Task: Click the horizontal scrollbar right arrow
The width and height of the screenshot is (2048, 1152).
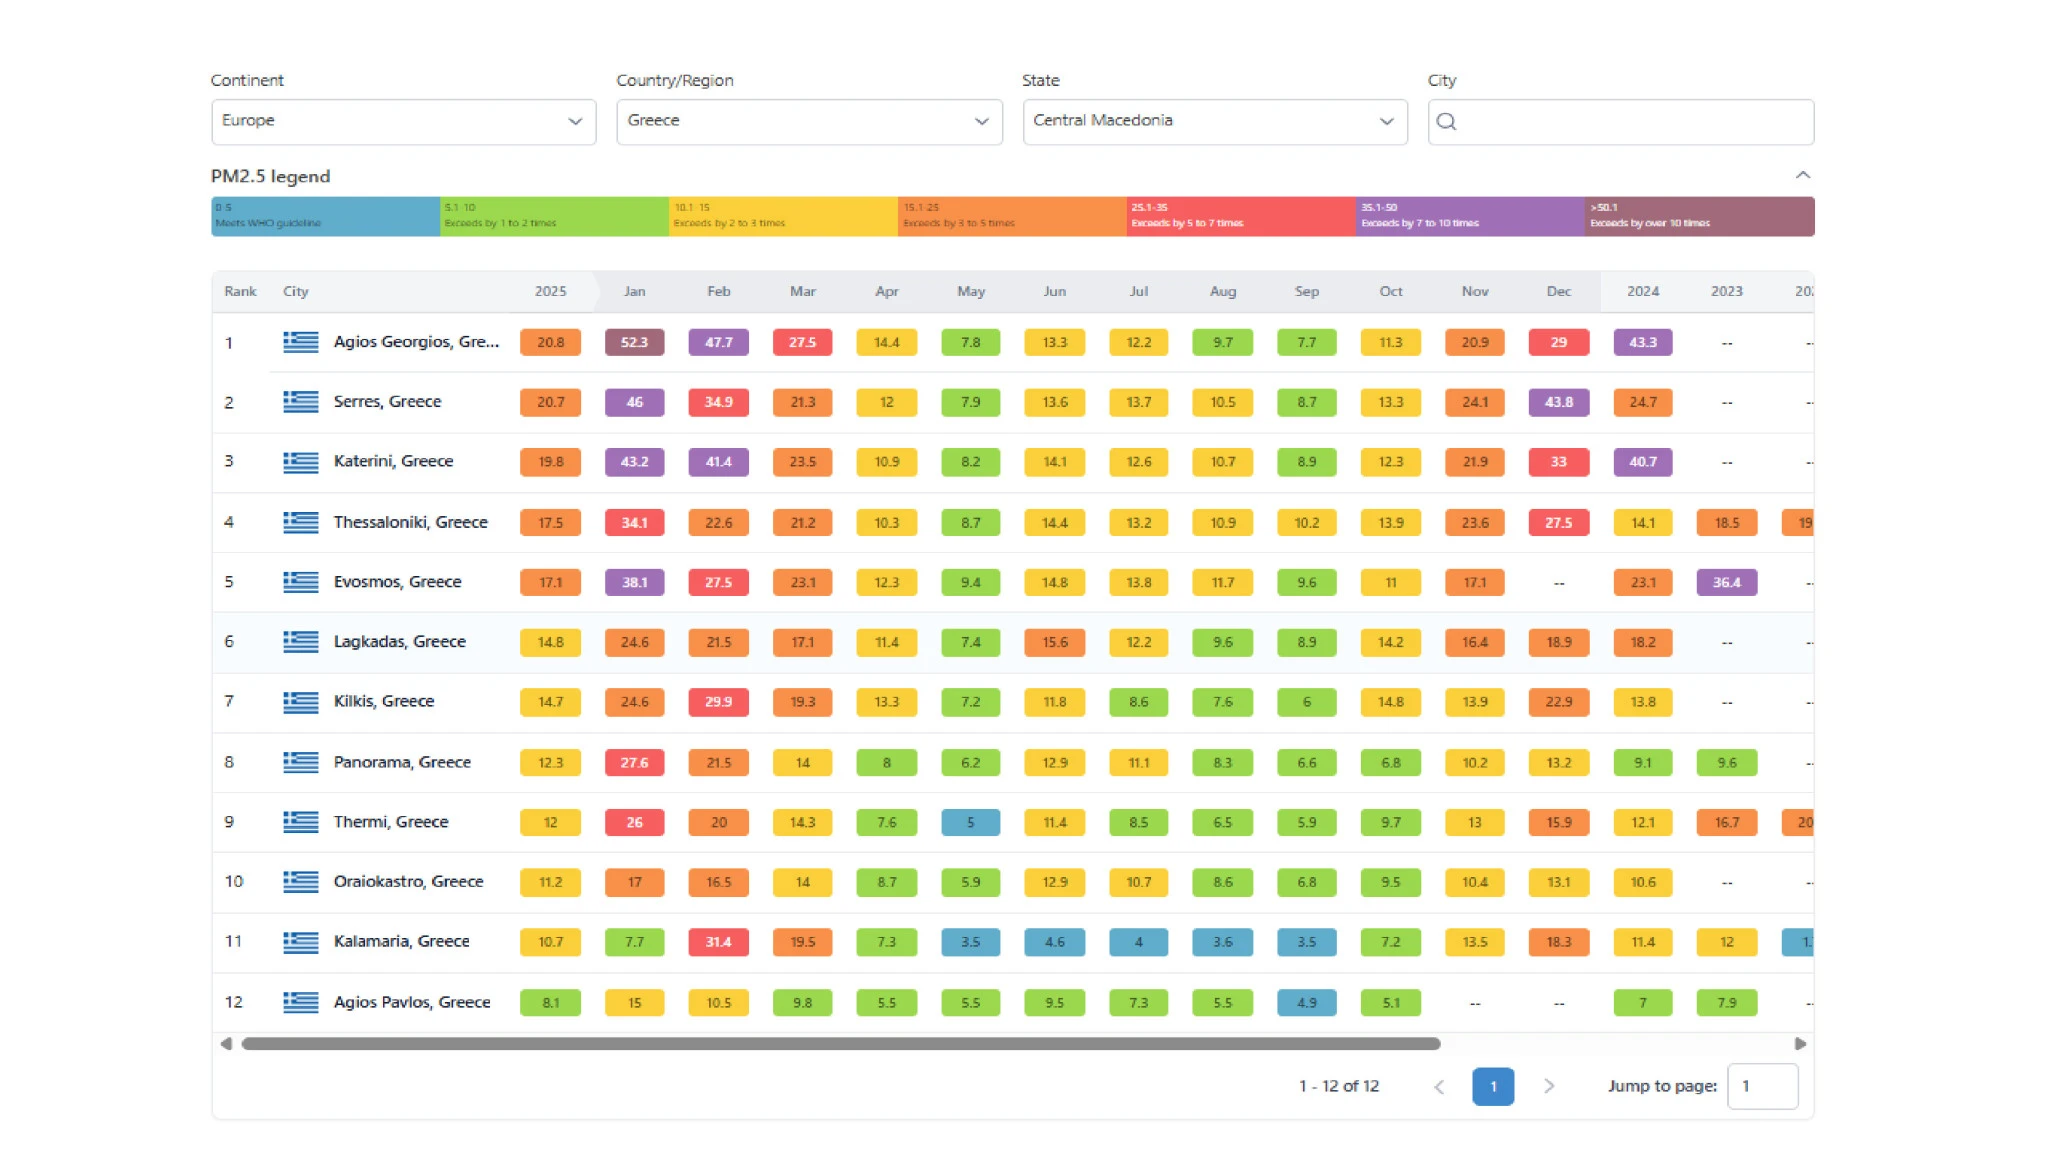Action: [1800, 1044]
